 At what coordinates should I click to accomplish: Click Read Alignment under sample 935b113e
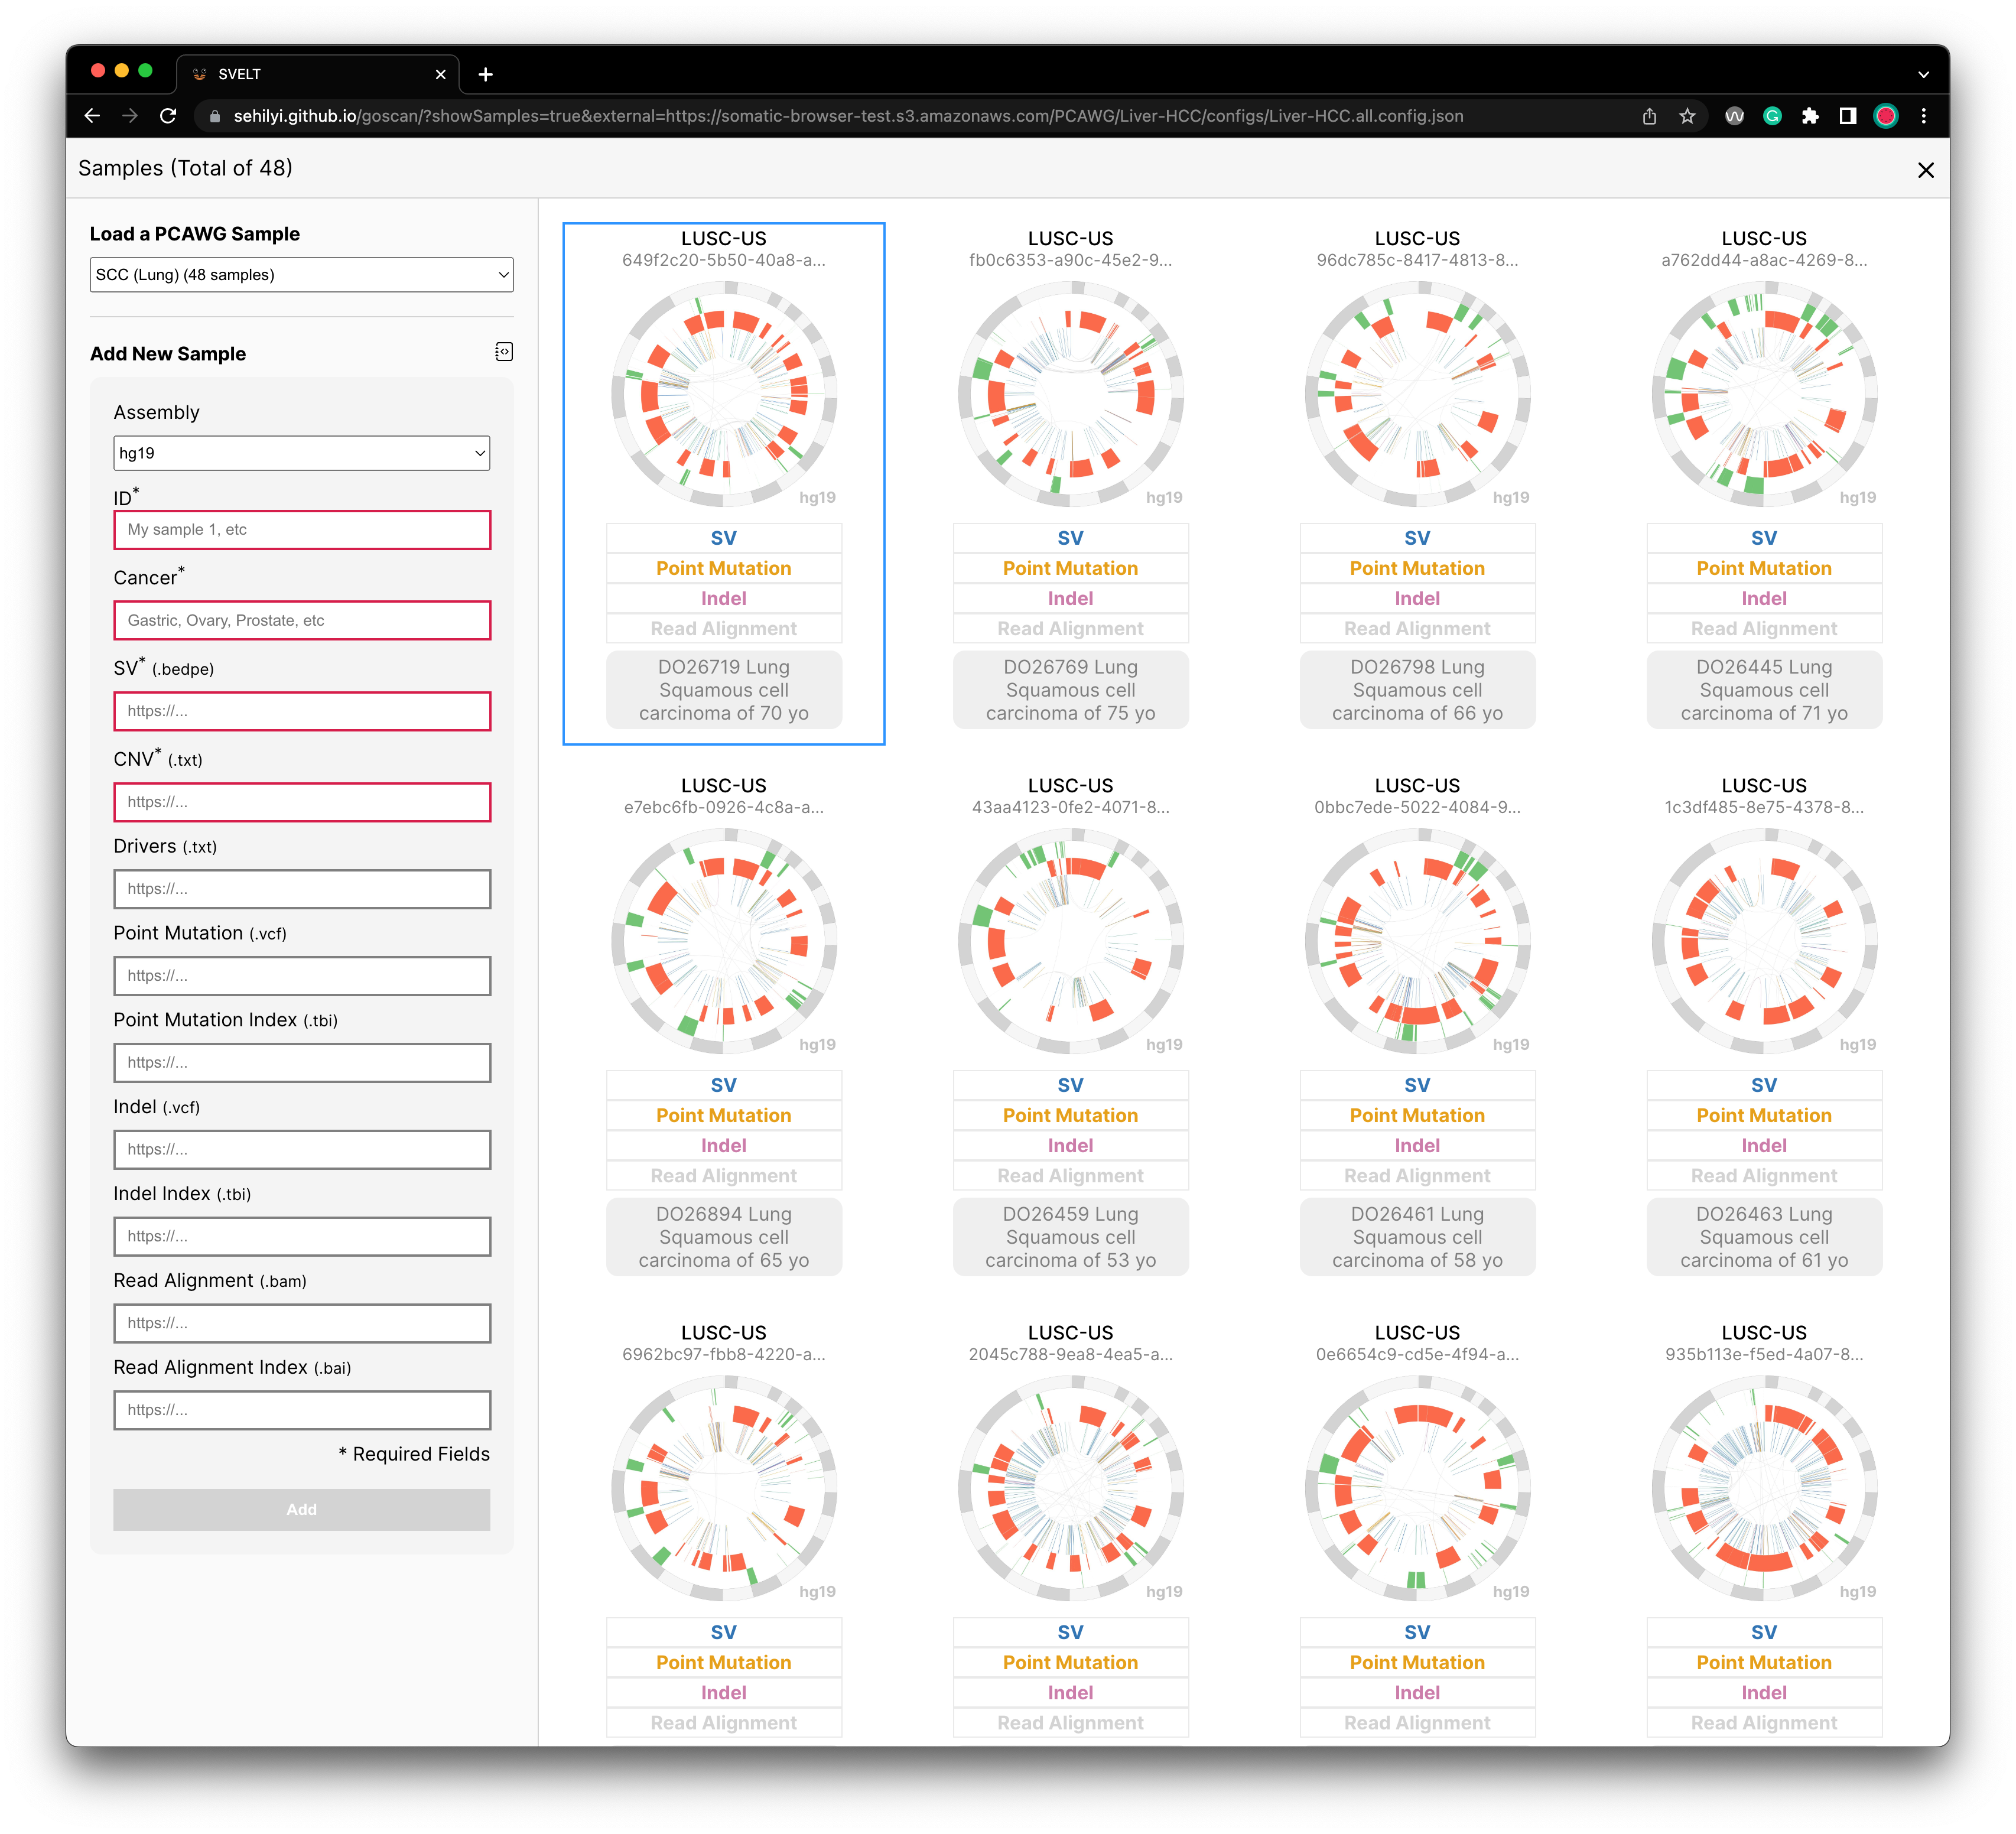coord(1764,1723)
